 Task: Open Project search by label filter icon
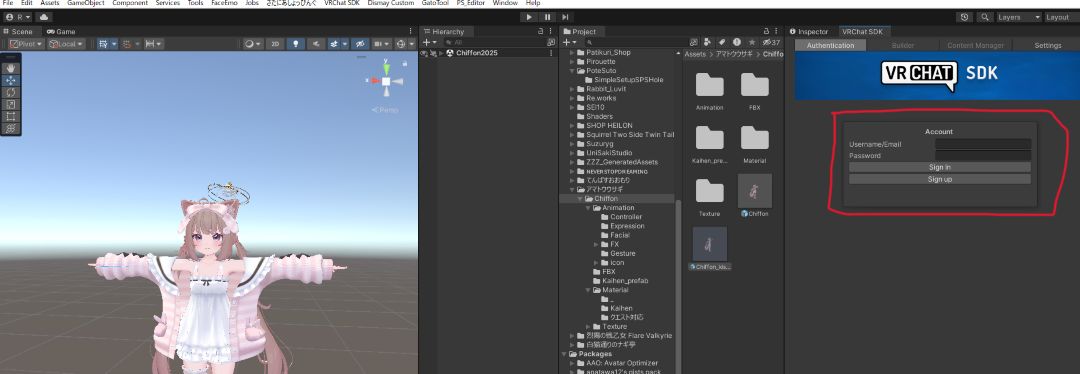[723, 42]
